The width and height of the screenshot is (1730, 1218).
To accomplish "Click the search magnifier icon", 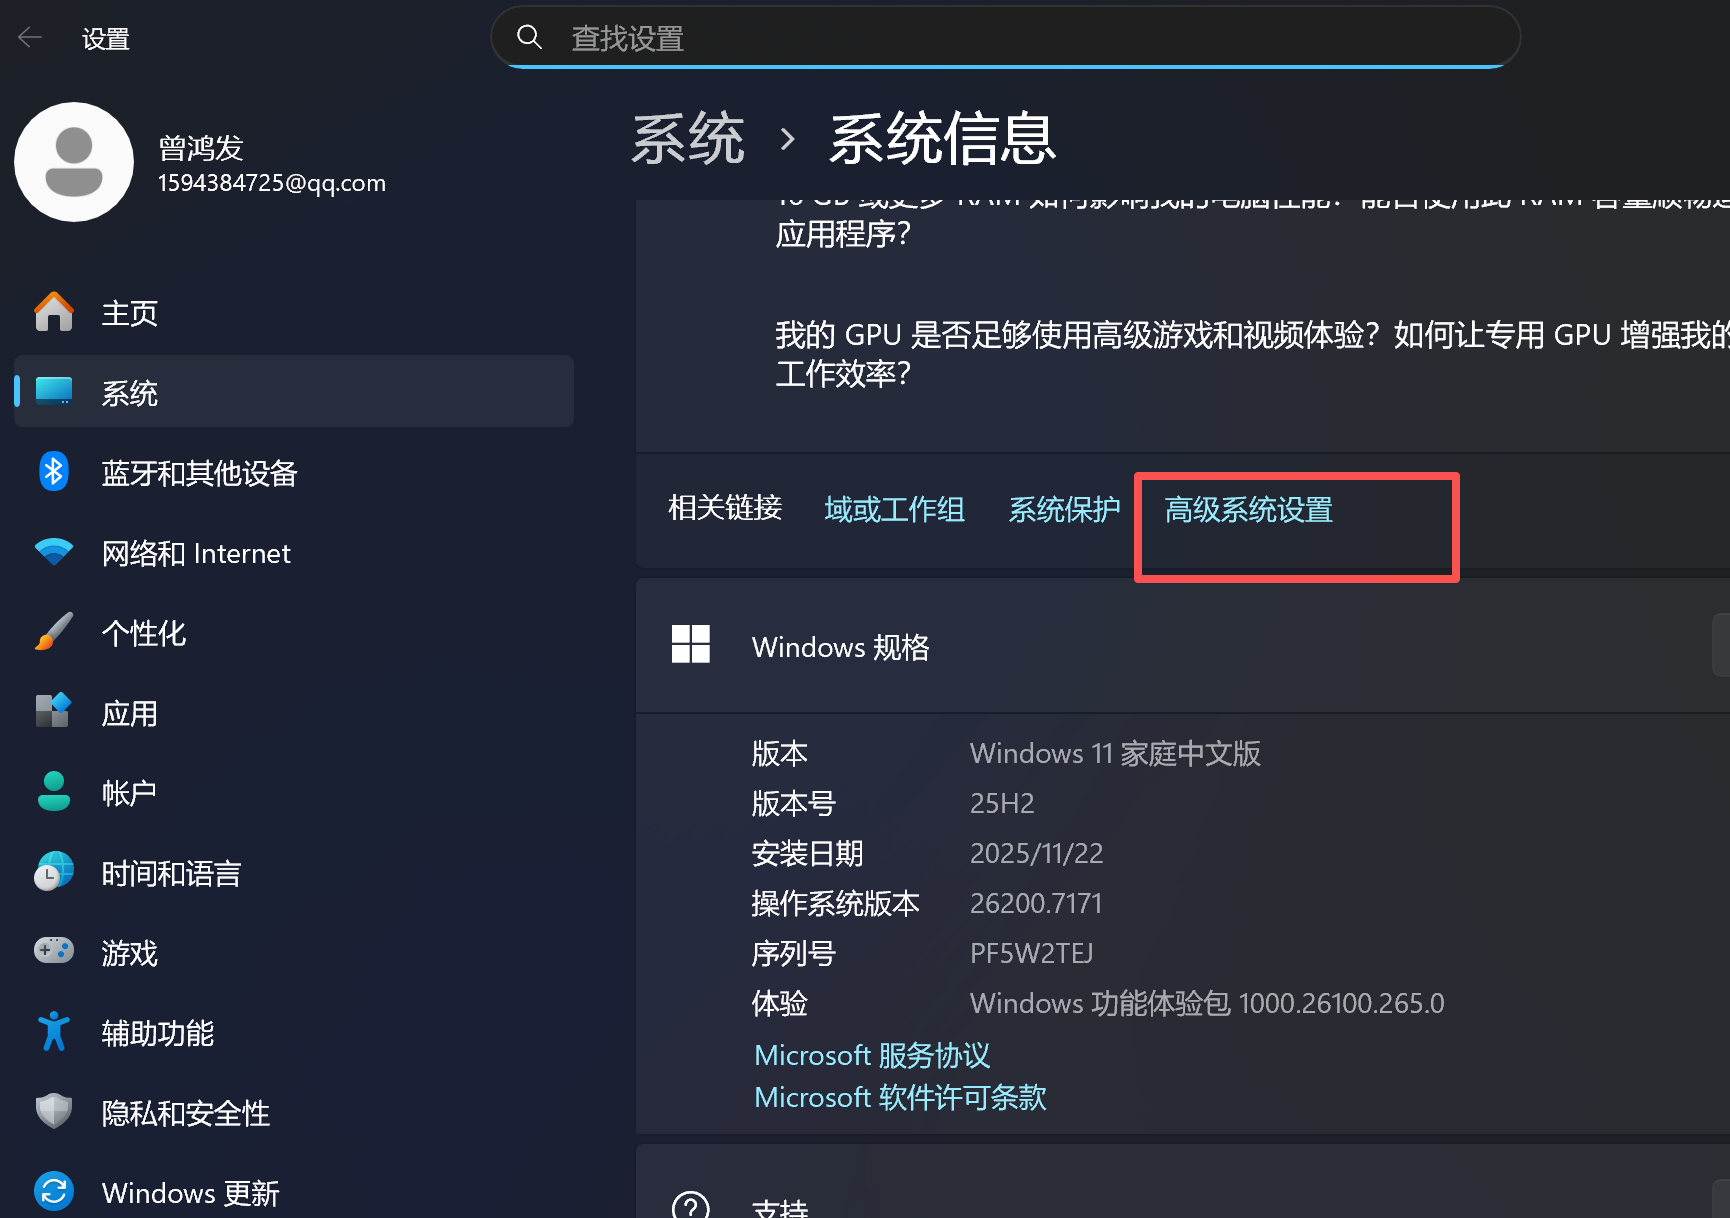I will pyautogui.click(x=529, y=38).
